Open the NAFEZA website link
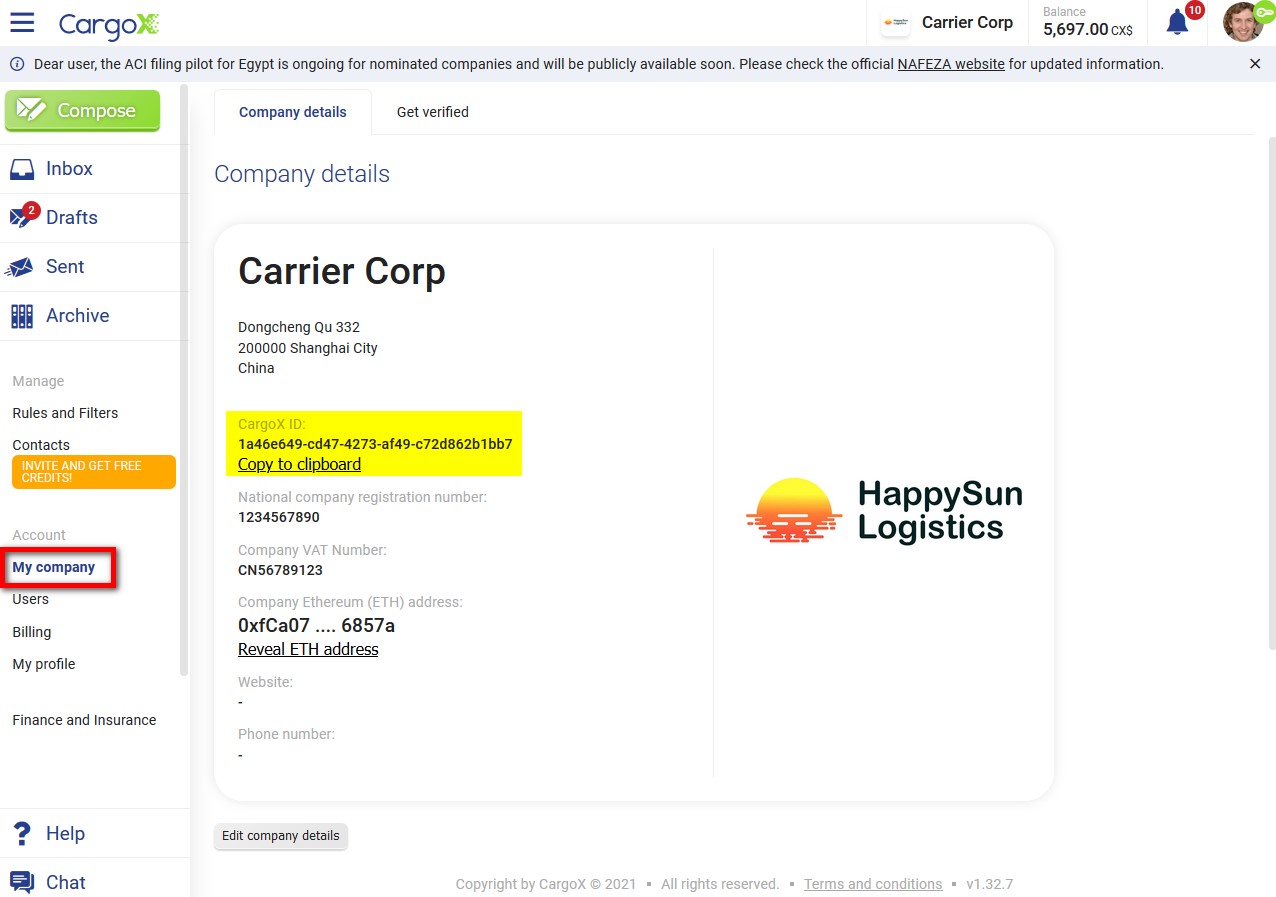This screenshot has width=1276, height=897. click(951, 64)
